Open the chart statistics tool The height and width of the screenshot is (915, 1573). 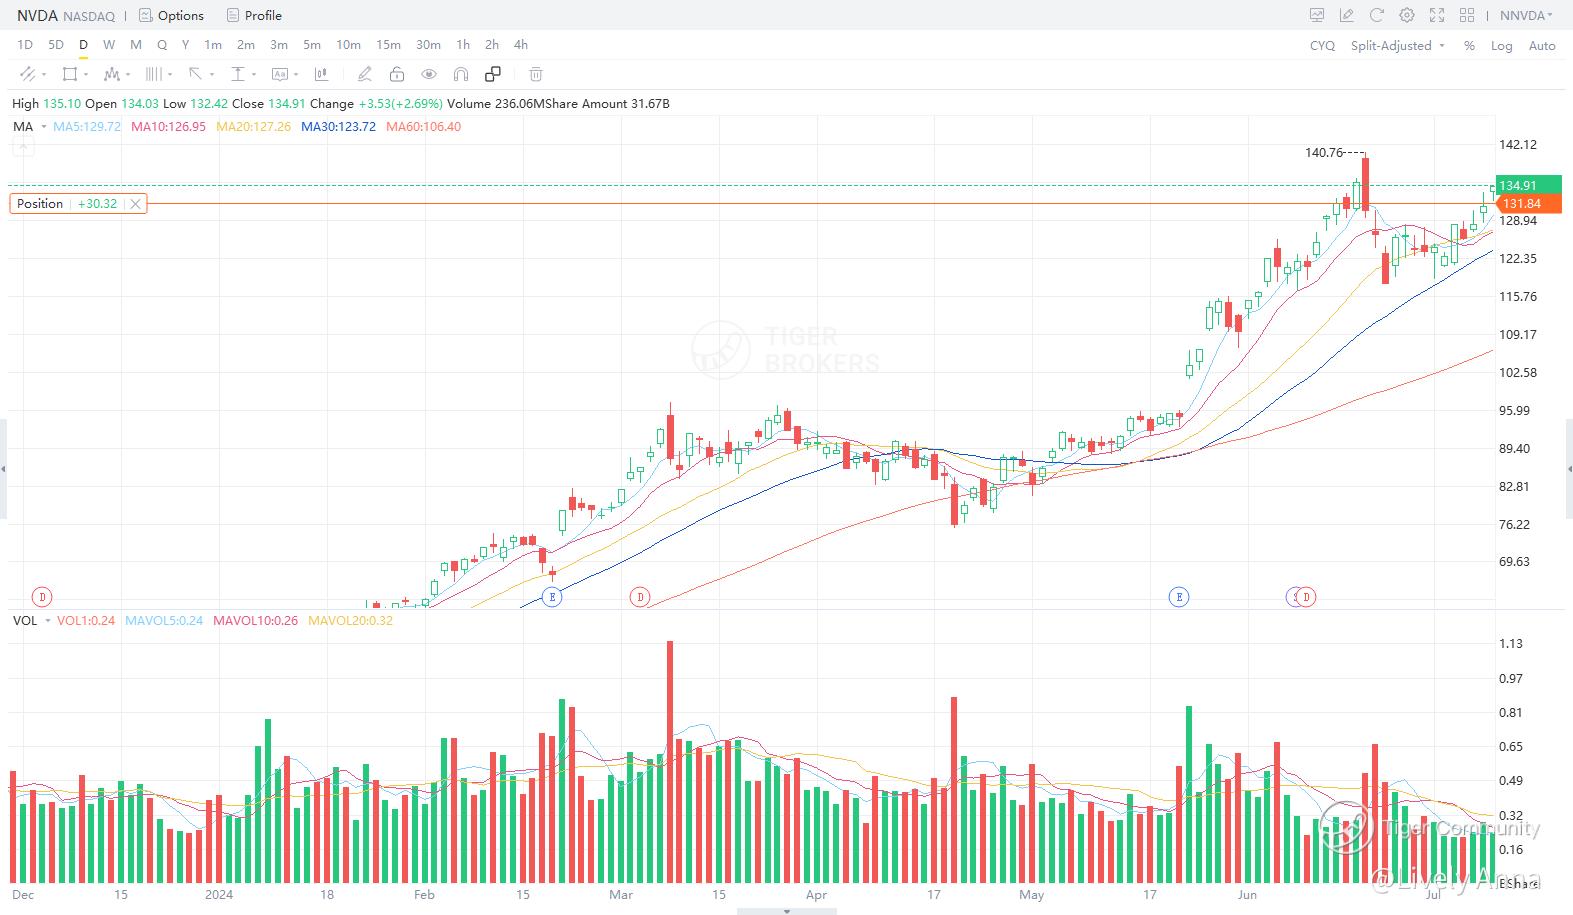(x=321, y=74)
